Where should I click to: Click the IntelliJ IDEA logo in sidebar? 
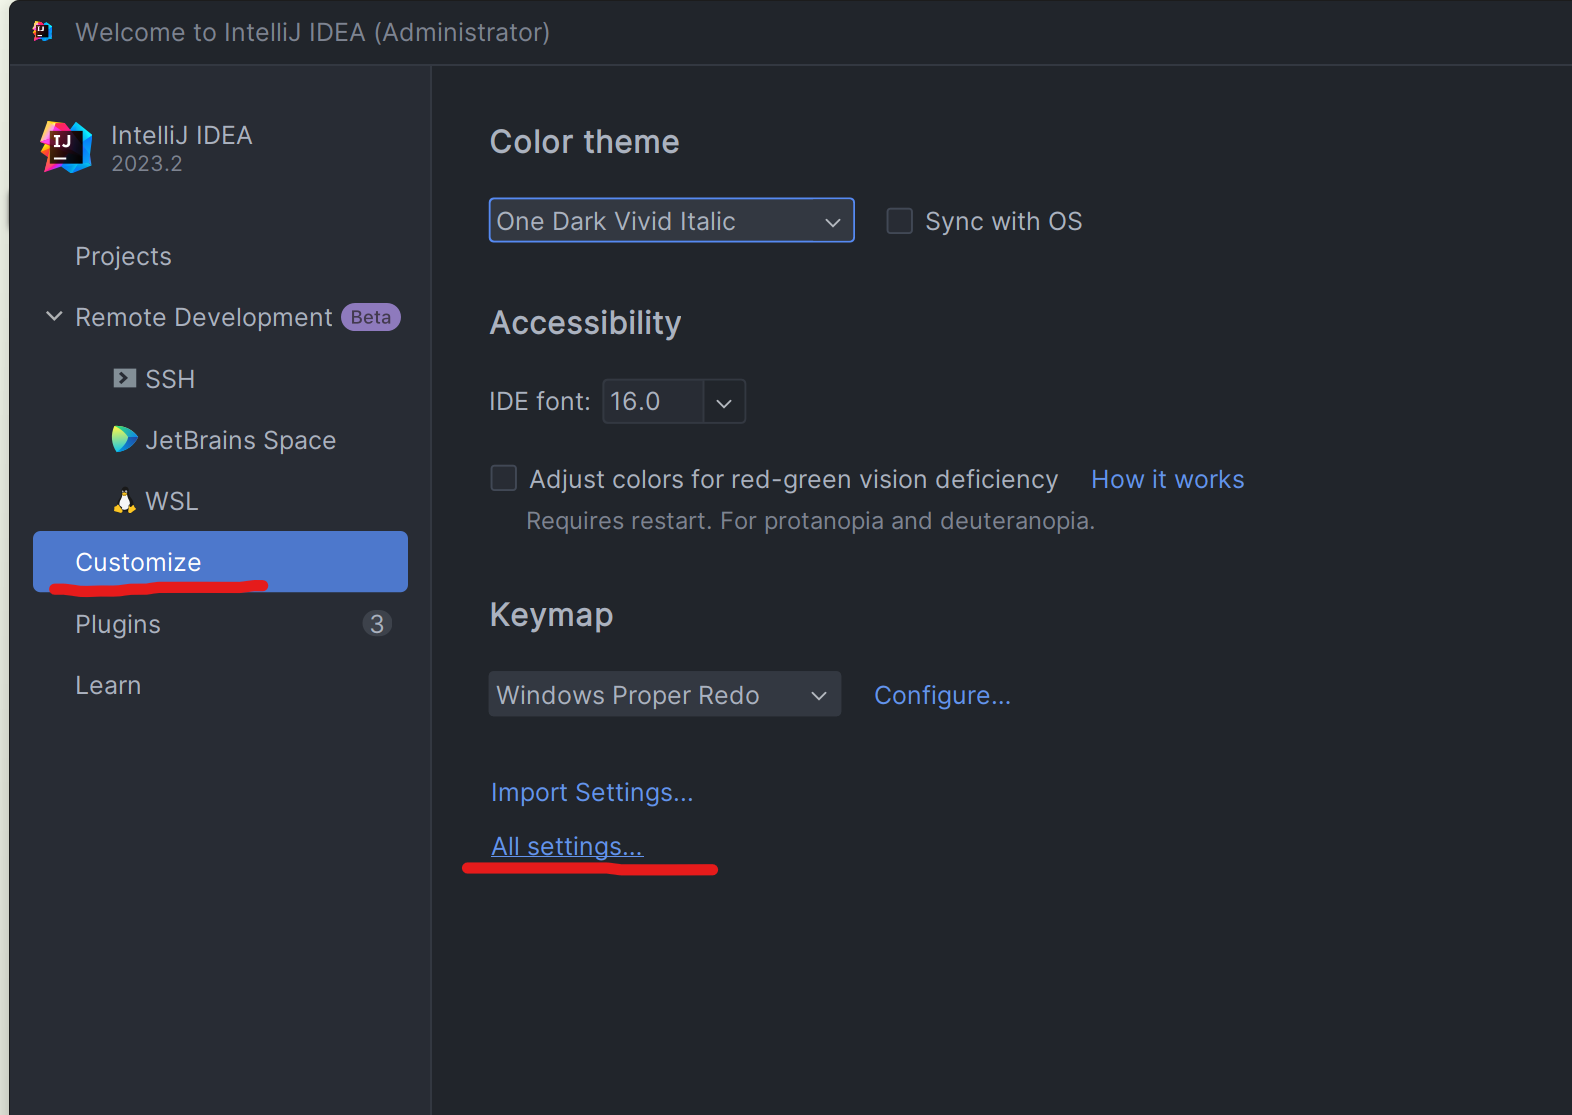coord(66,147)
